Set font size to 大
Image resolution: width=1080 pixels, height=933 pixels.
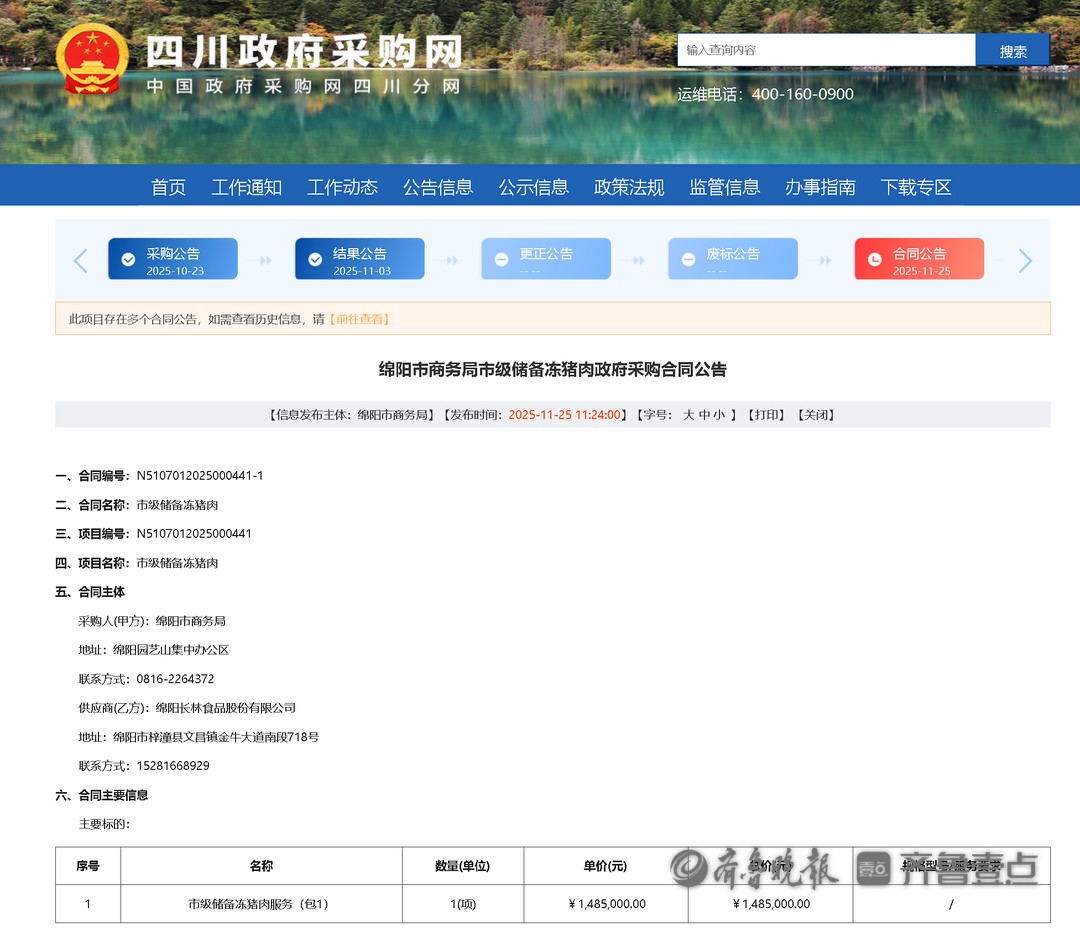[x=689, y=415]
